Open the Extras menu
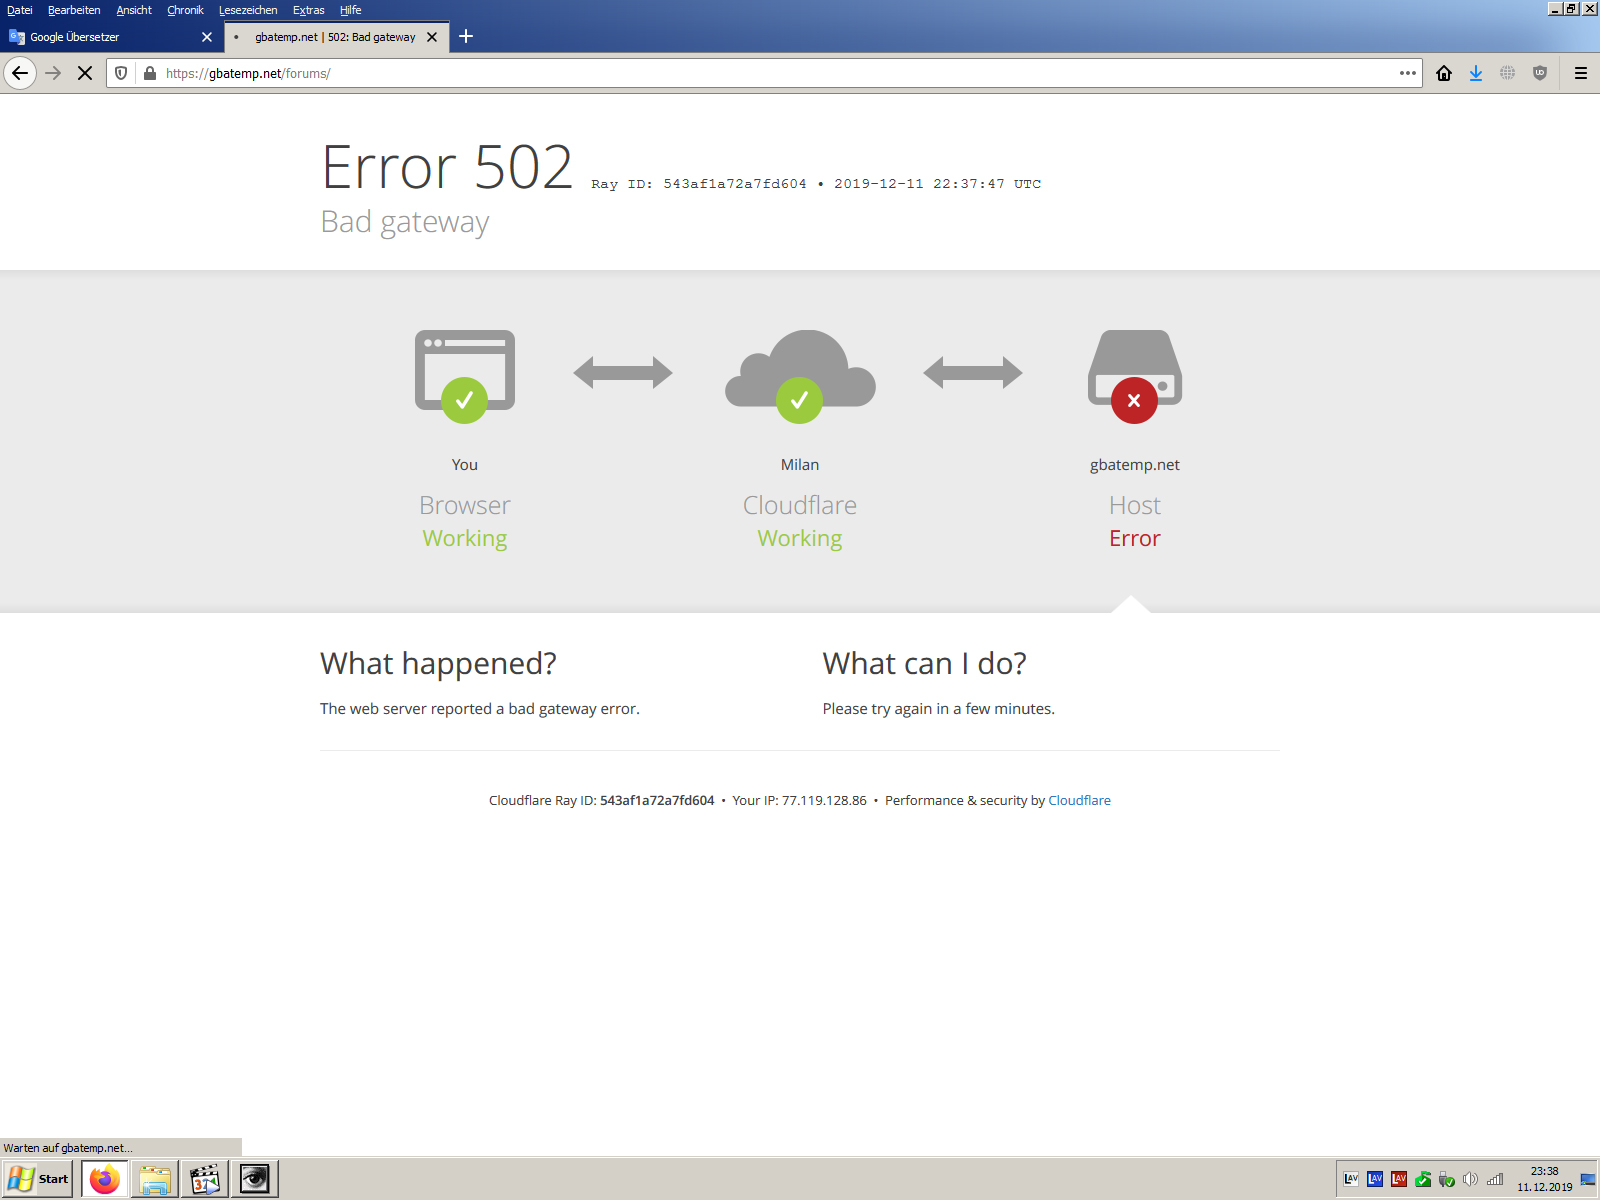 point(309,10)
